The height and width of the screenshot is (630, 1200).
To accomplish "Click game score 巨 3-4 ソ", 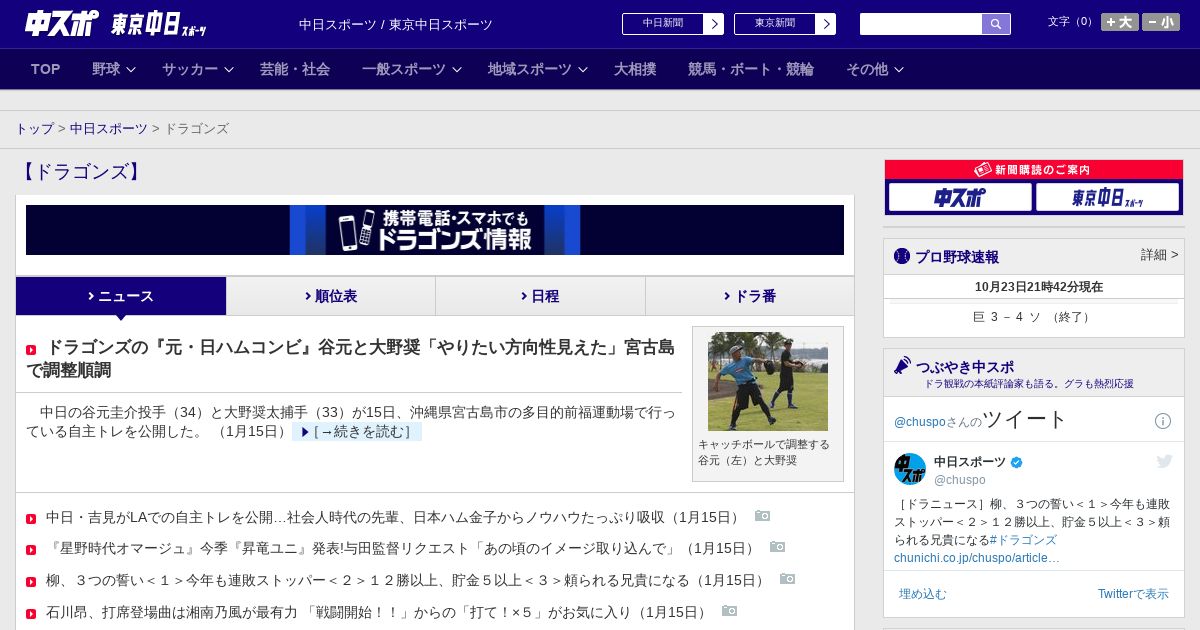I will point(1033,317).
